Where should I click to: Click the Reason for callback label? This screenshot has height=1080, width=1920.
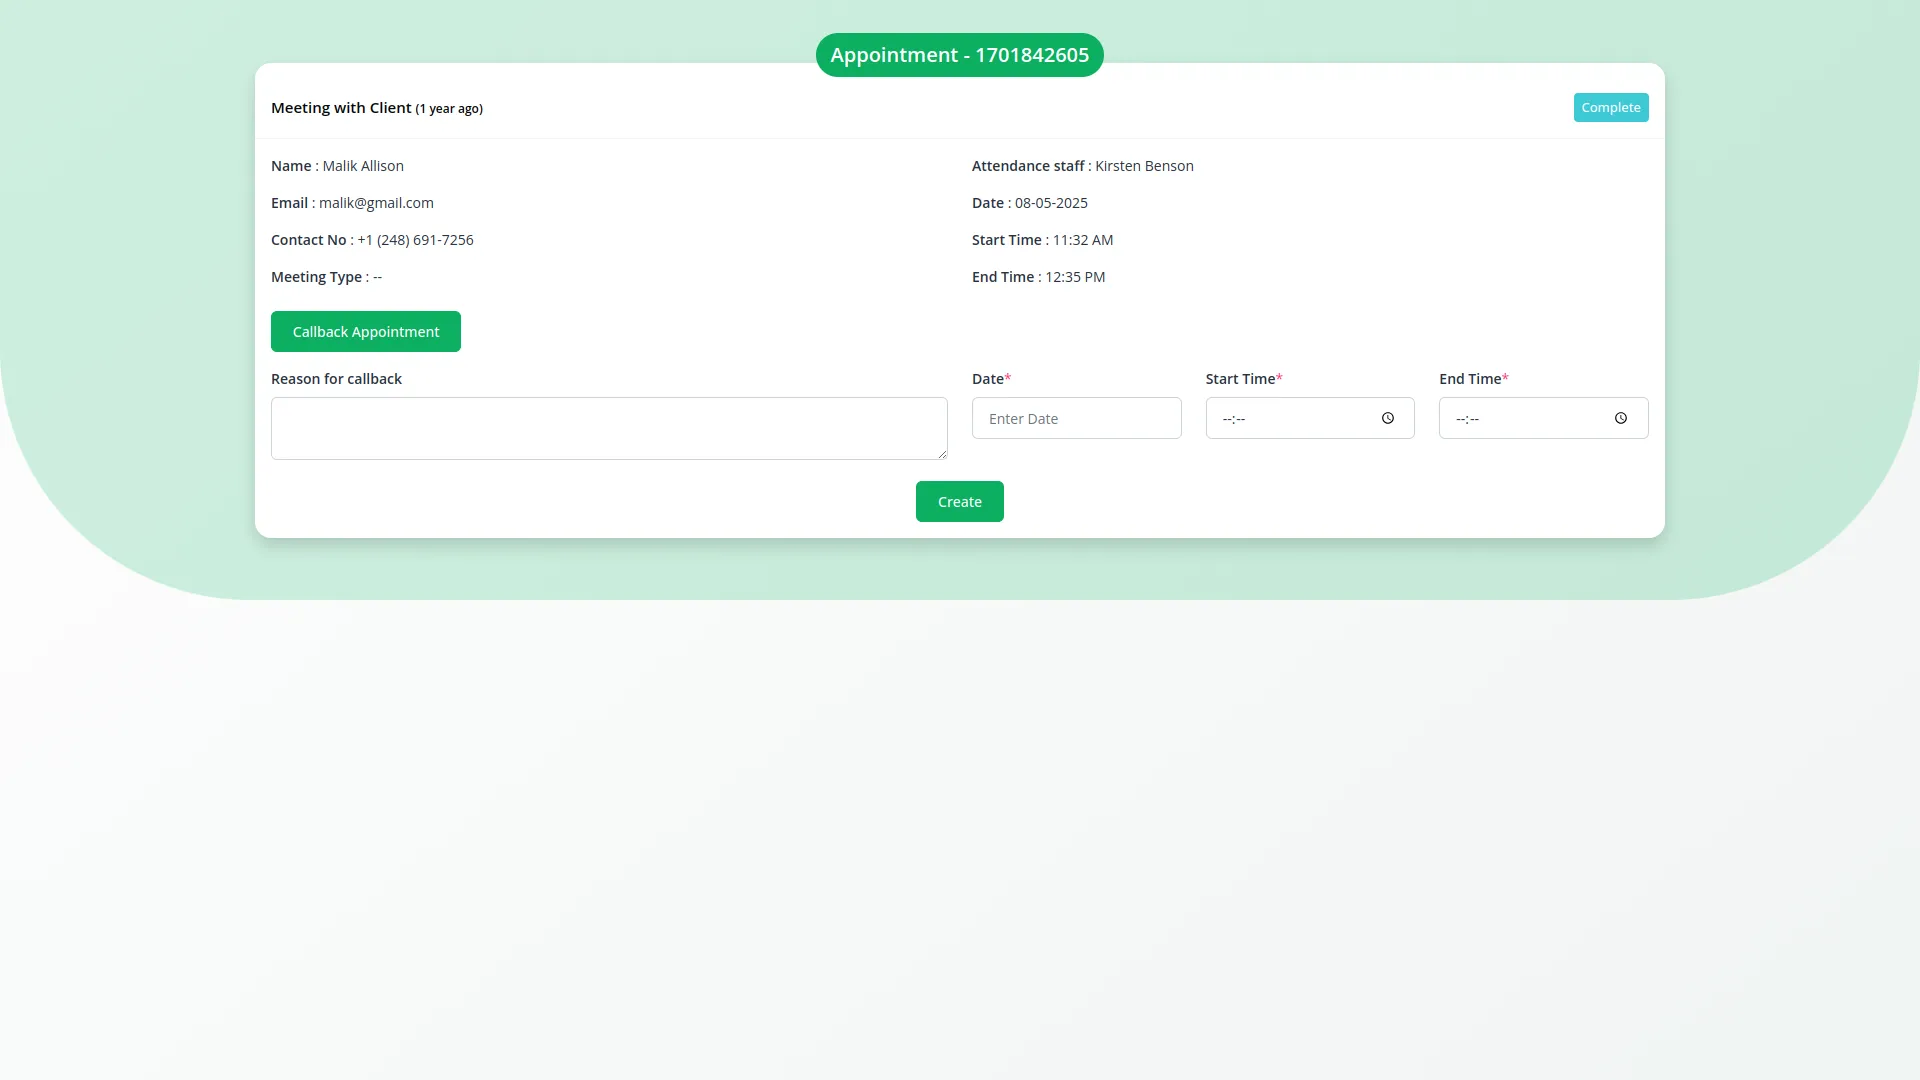[336, 379]
